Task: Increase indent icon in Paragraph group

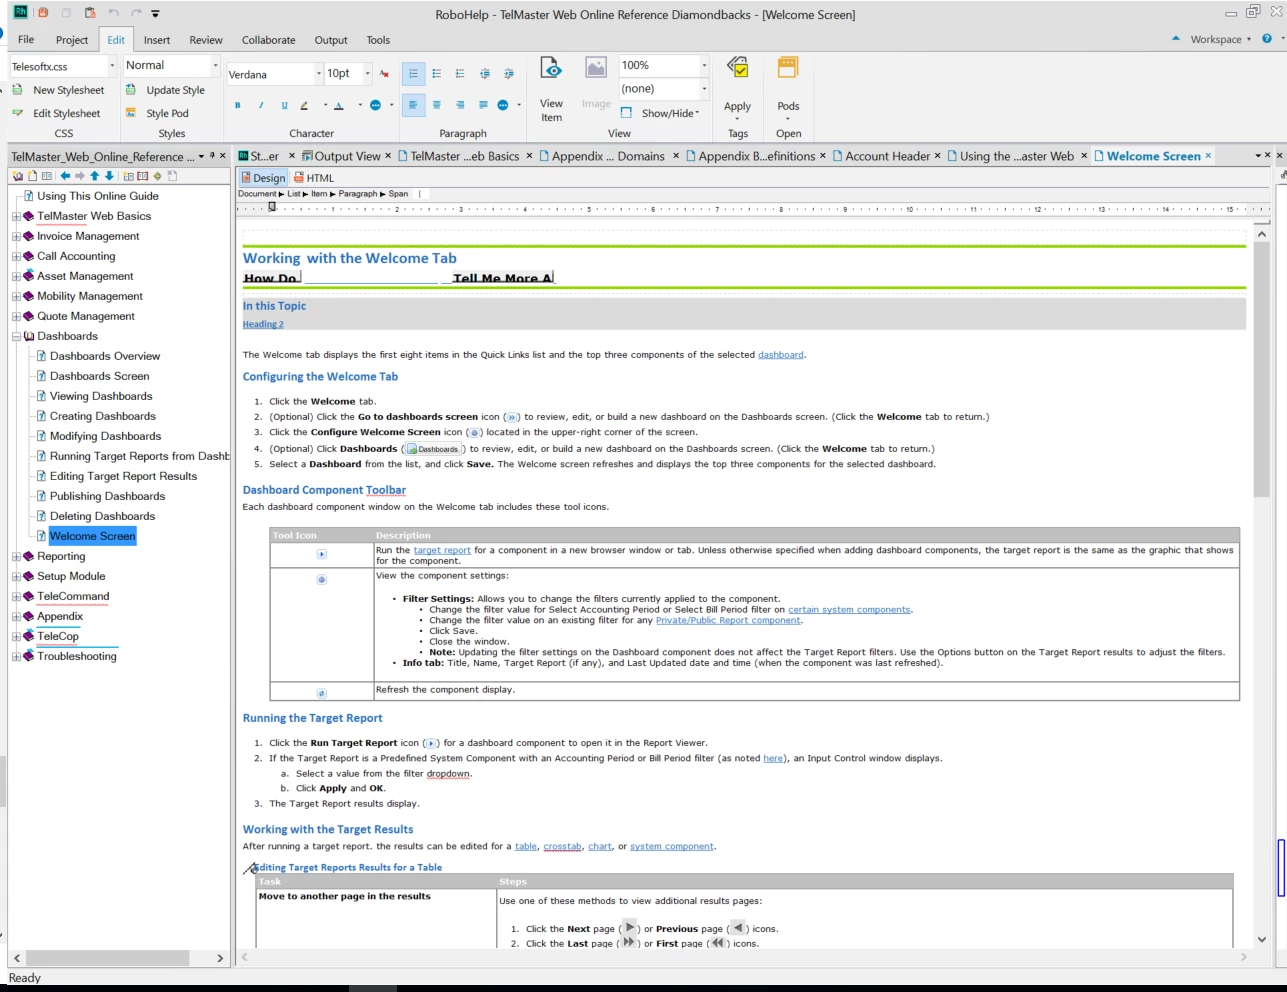Action: pyautogui.click(x=509, y=74)
